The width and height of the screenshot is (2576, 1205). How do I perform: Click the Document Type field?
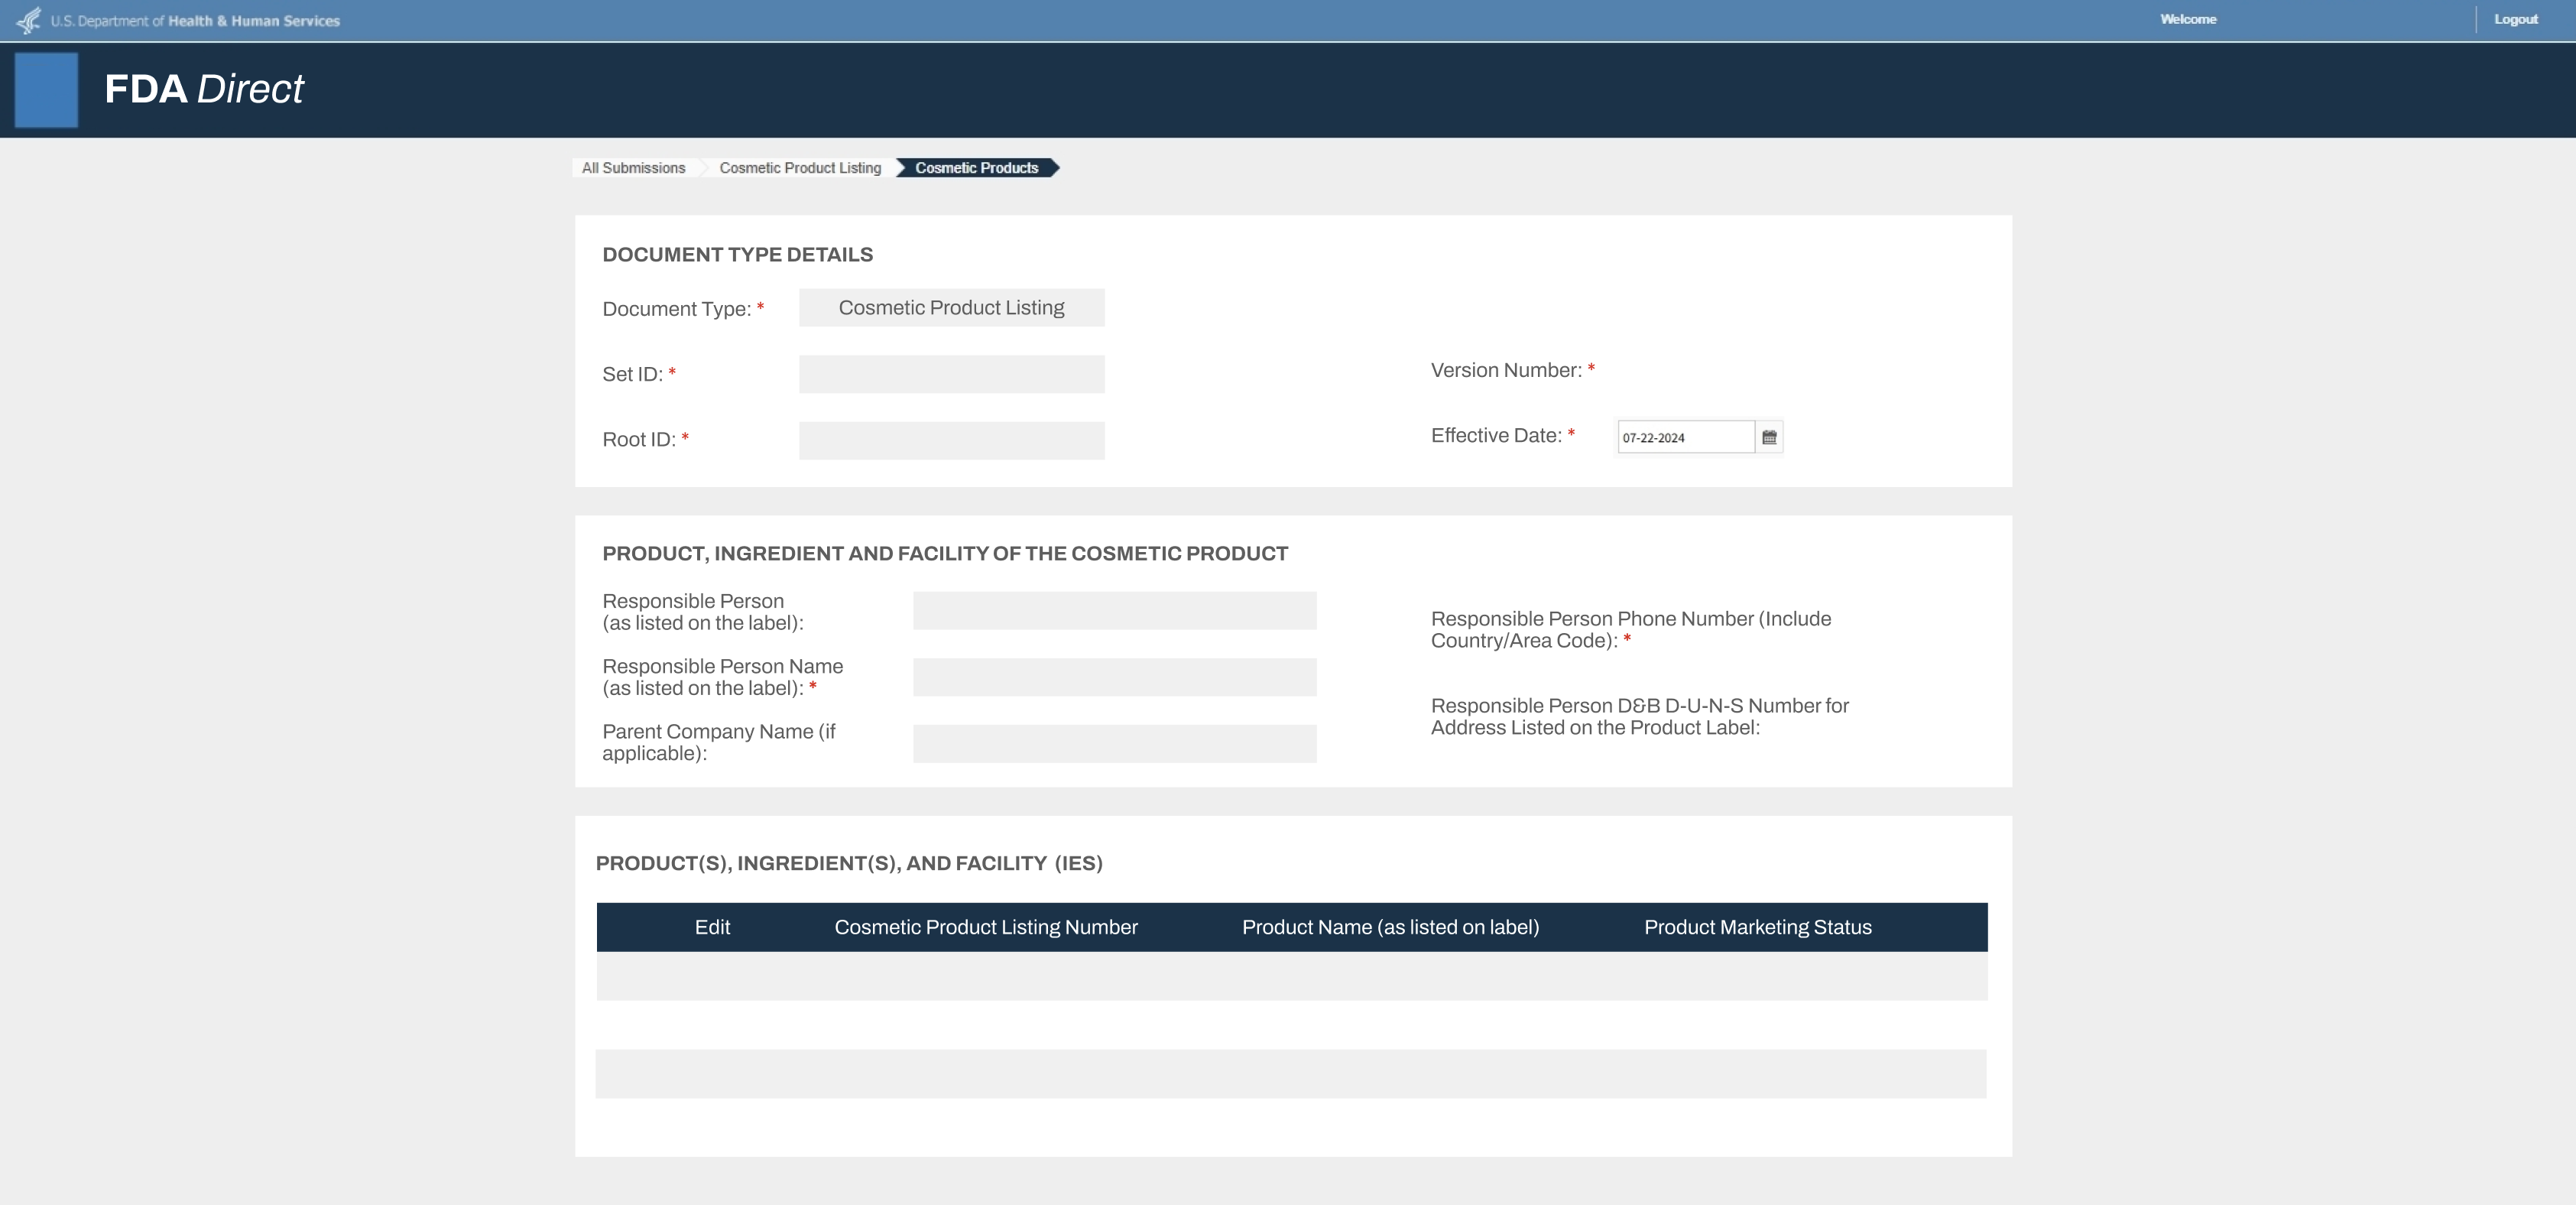pyautogui.click(x=951, y=308)
